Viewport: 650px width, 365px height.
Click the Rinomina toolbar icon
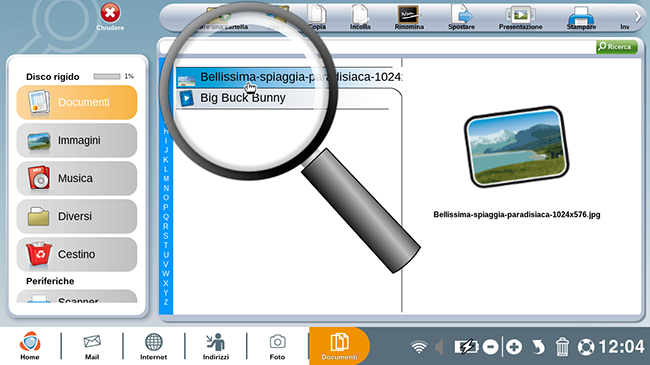click(409, 15)
